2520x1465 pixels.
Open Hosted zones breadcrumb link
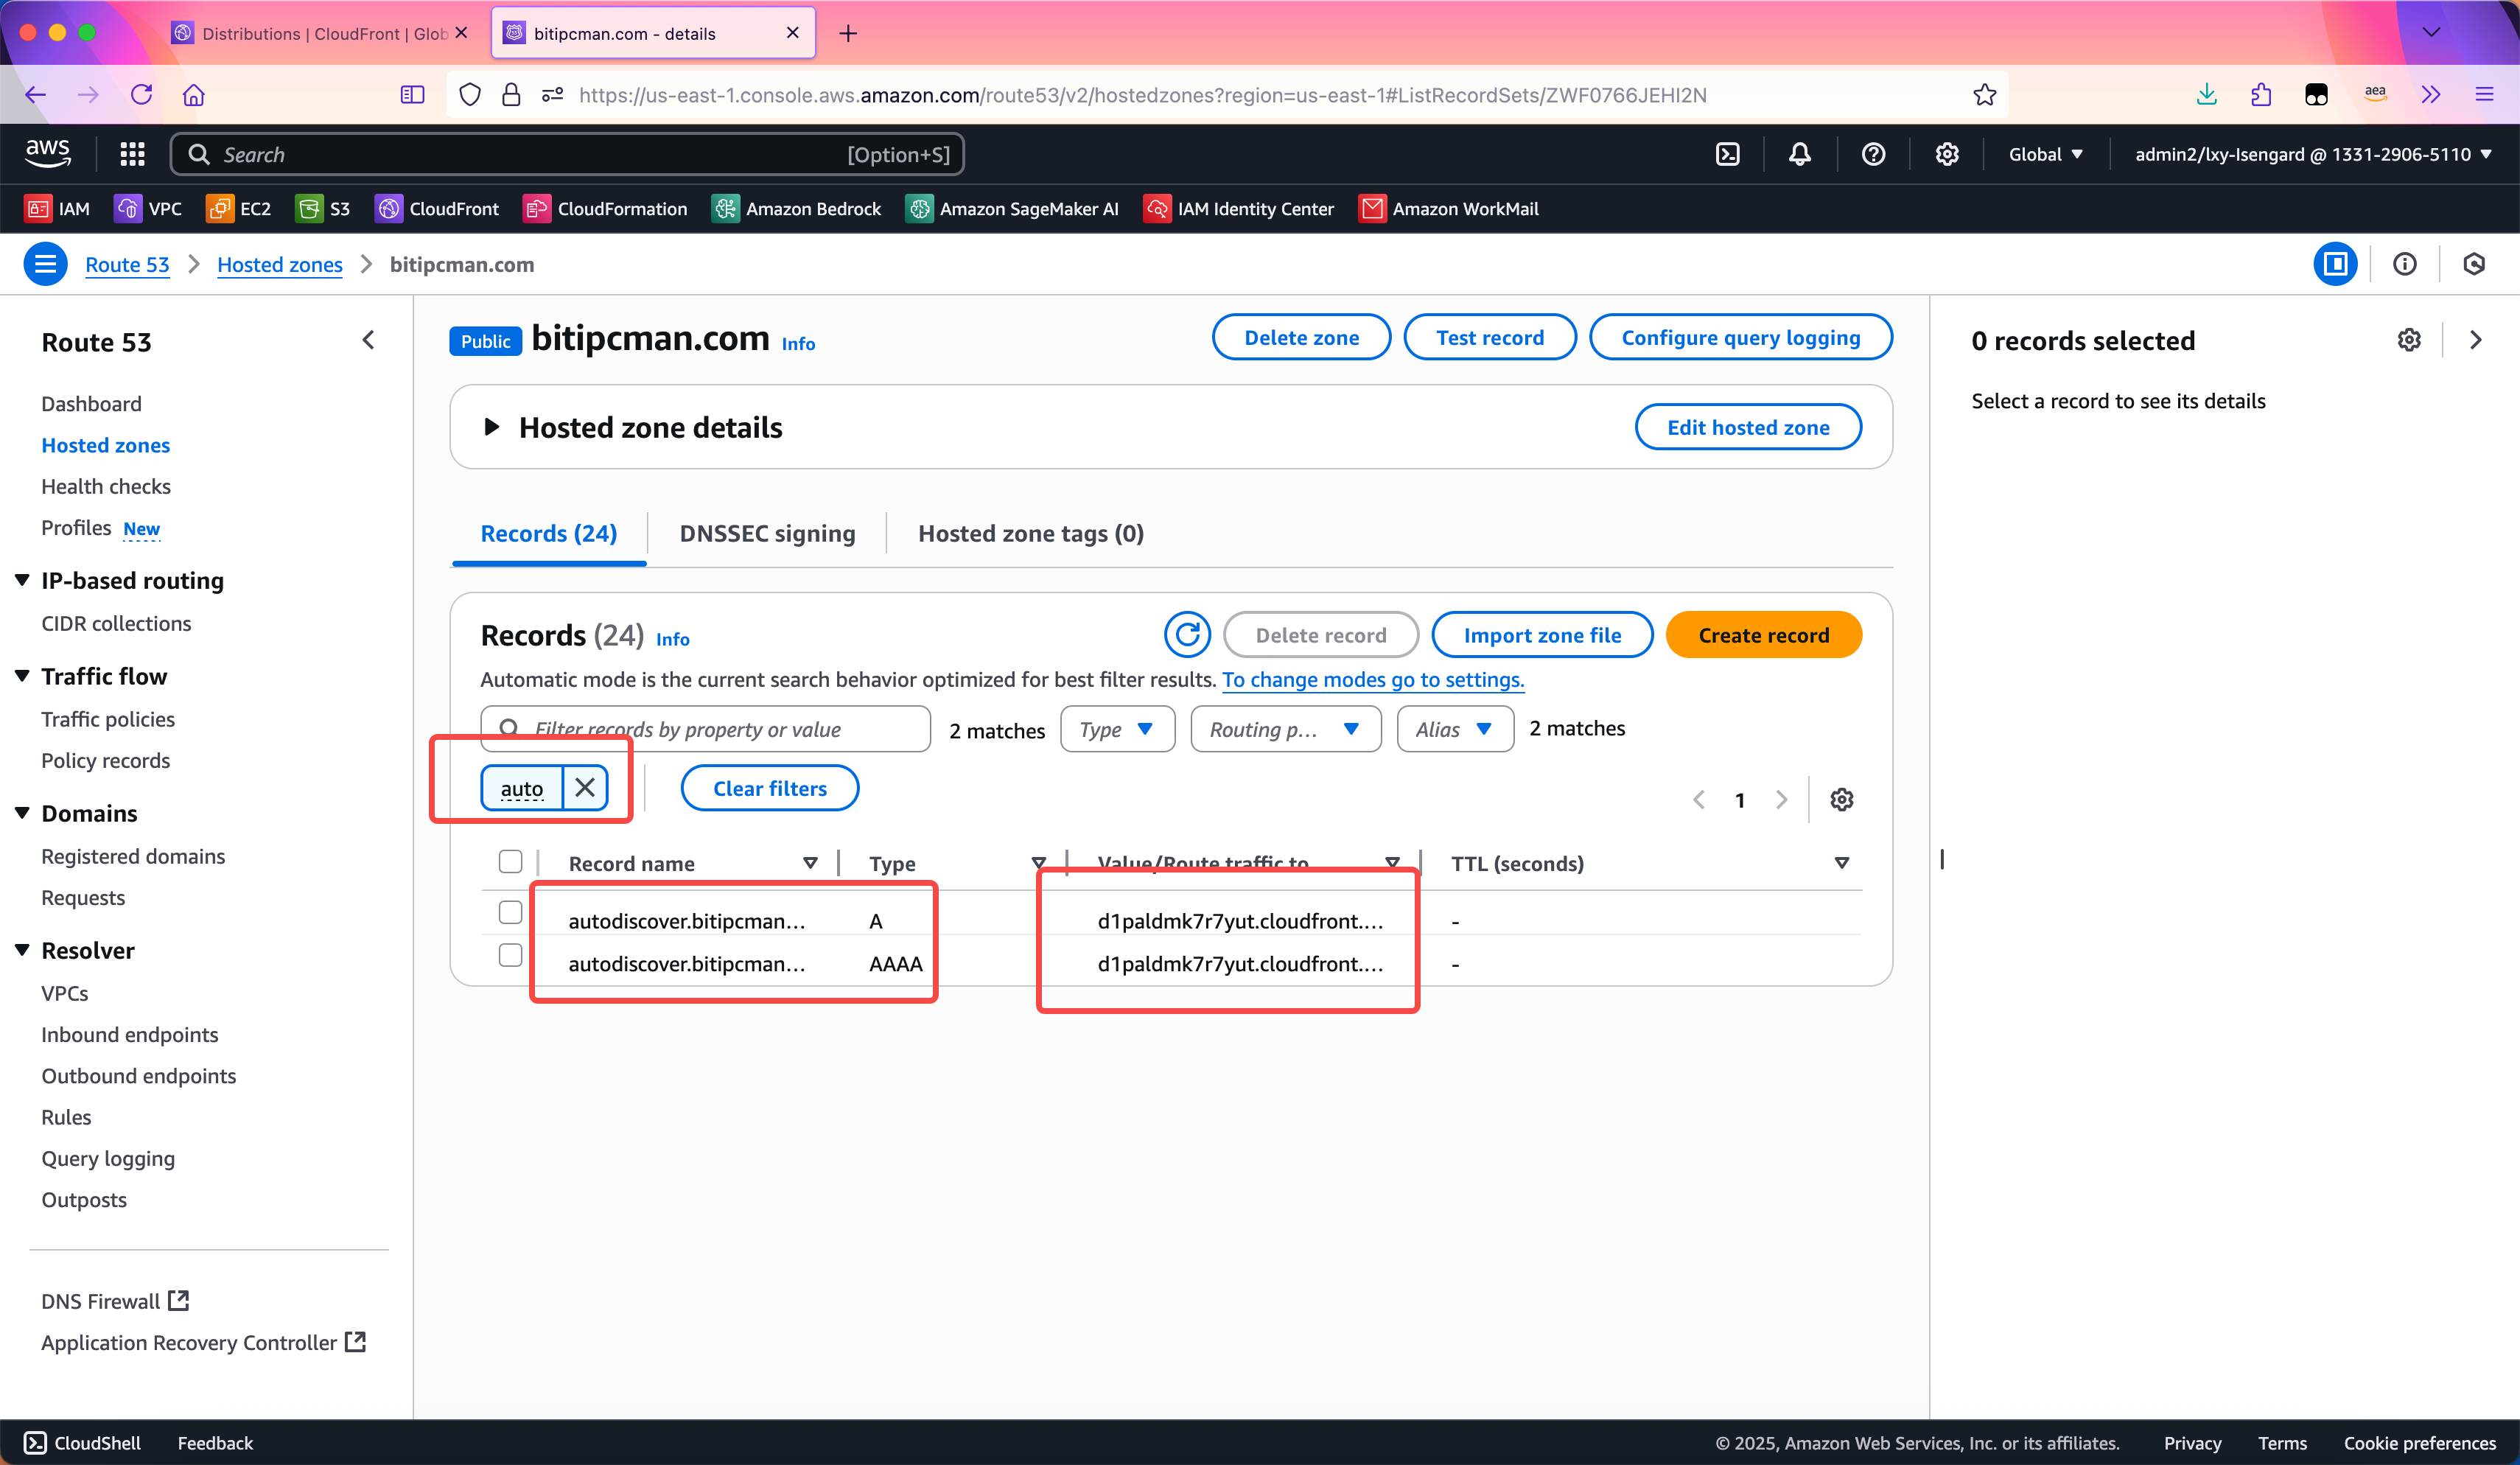[280, 264]
